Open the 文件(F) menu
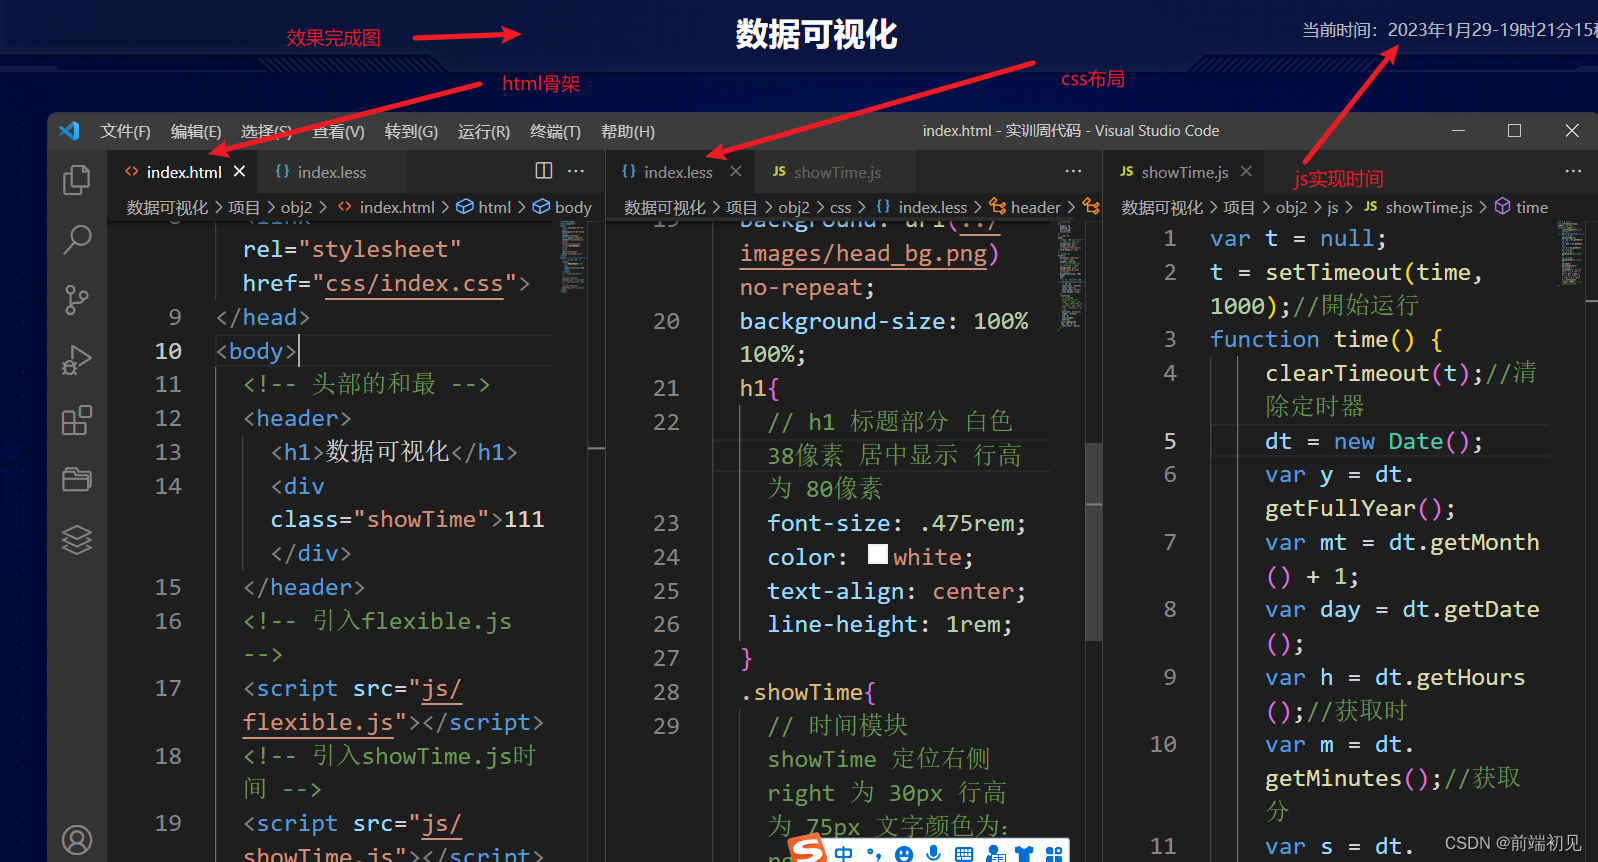The image size is (1598, 862). click(x=125, y=131)
